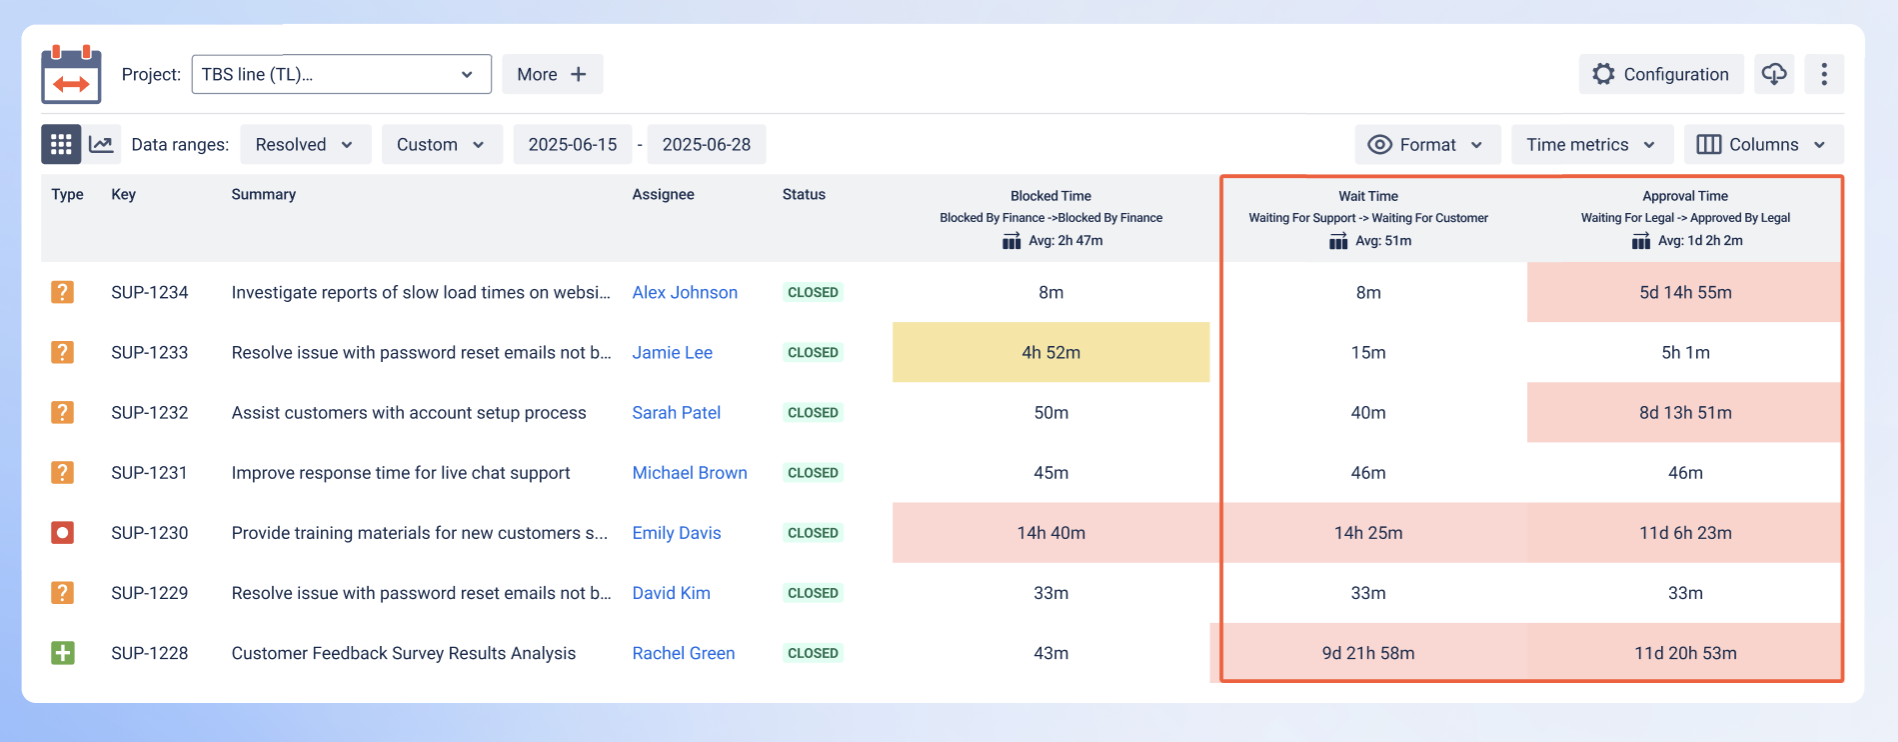Open the Format dropdown
Viewport: 1898px width, 742px height.
1427,144
